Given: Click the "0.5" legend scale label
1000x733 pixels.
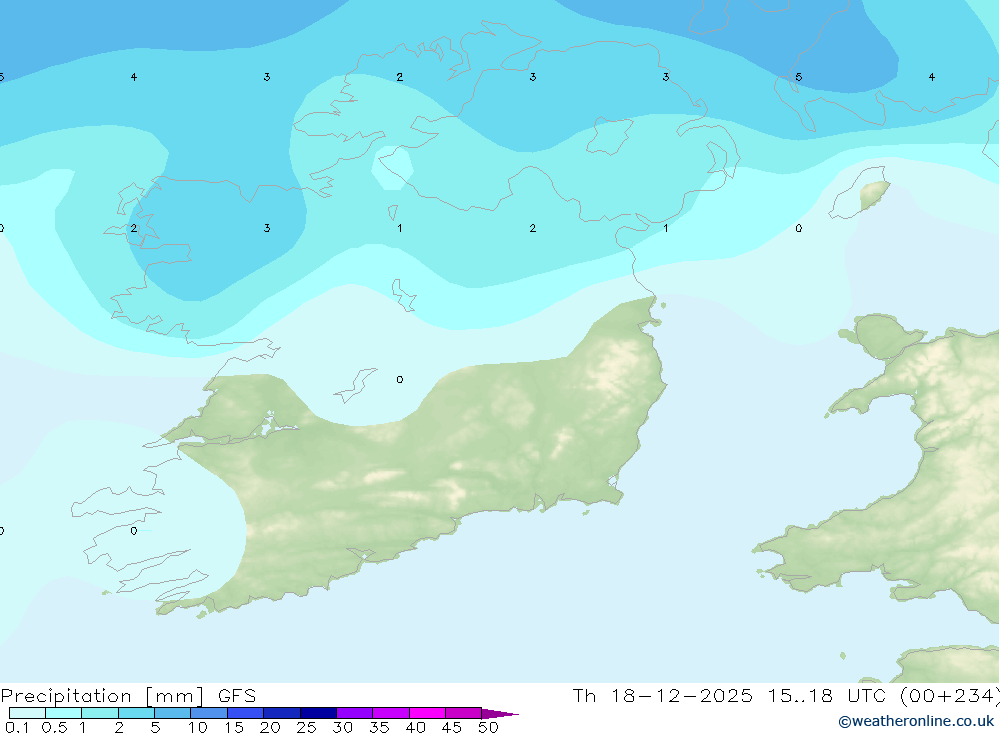Looking at the screenshot, I should coord(55,727).
